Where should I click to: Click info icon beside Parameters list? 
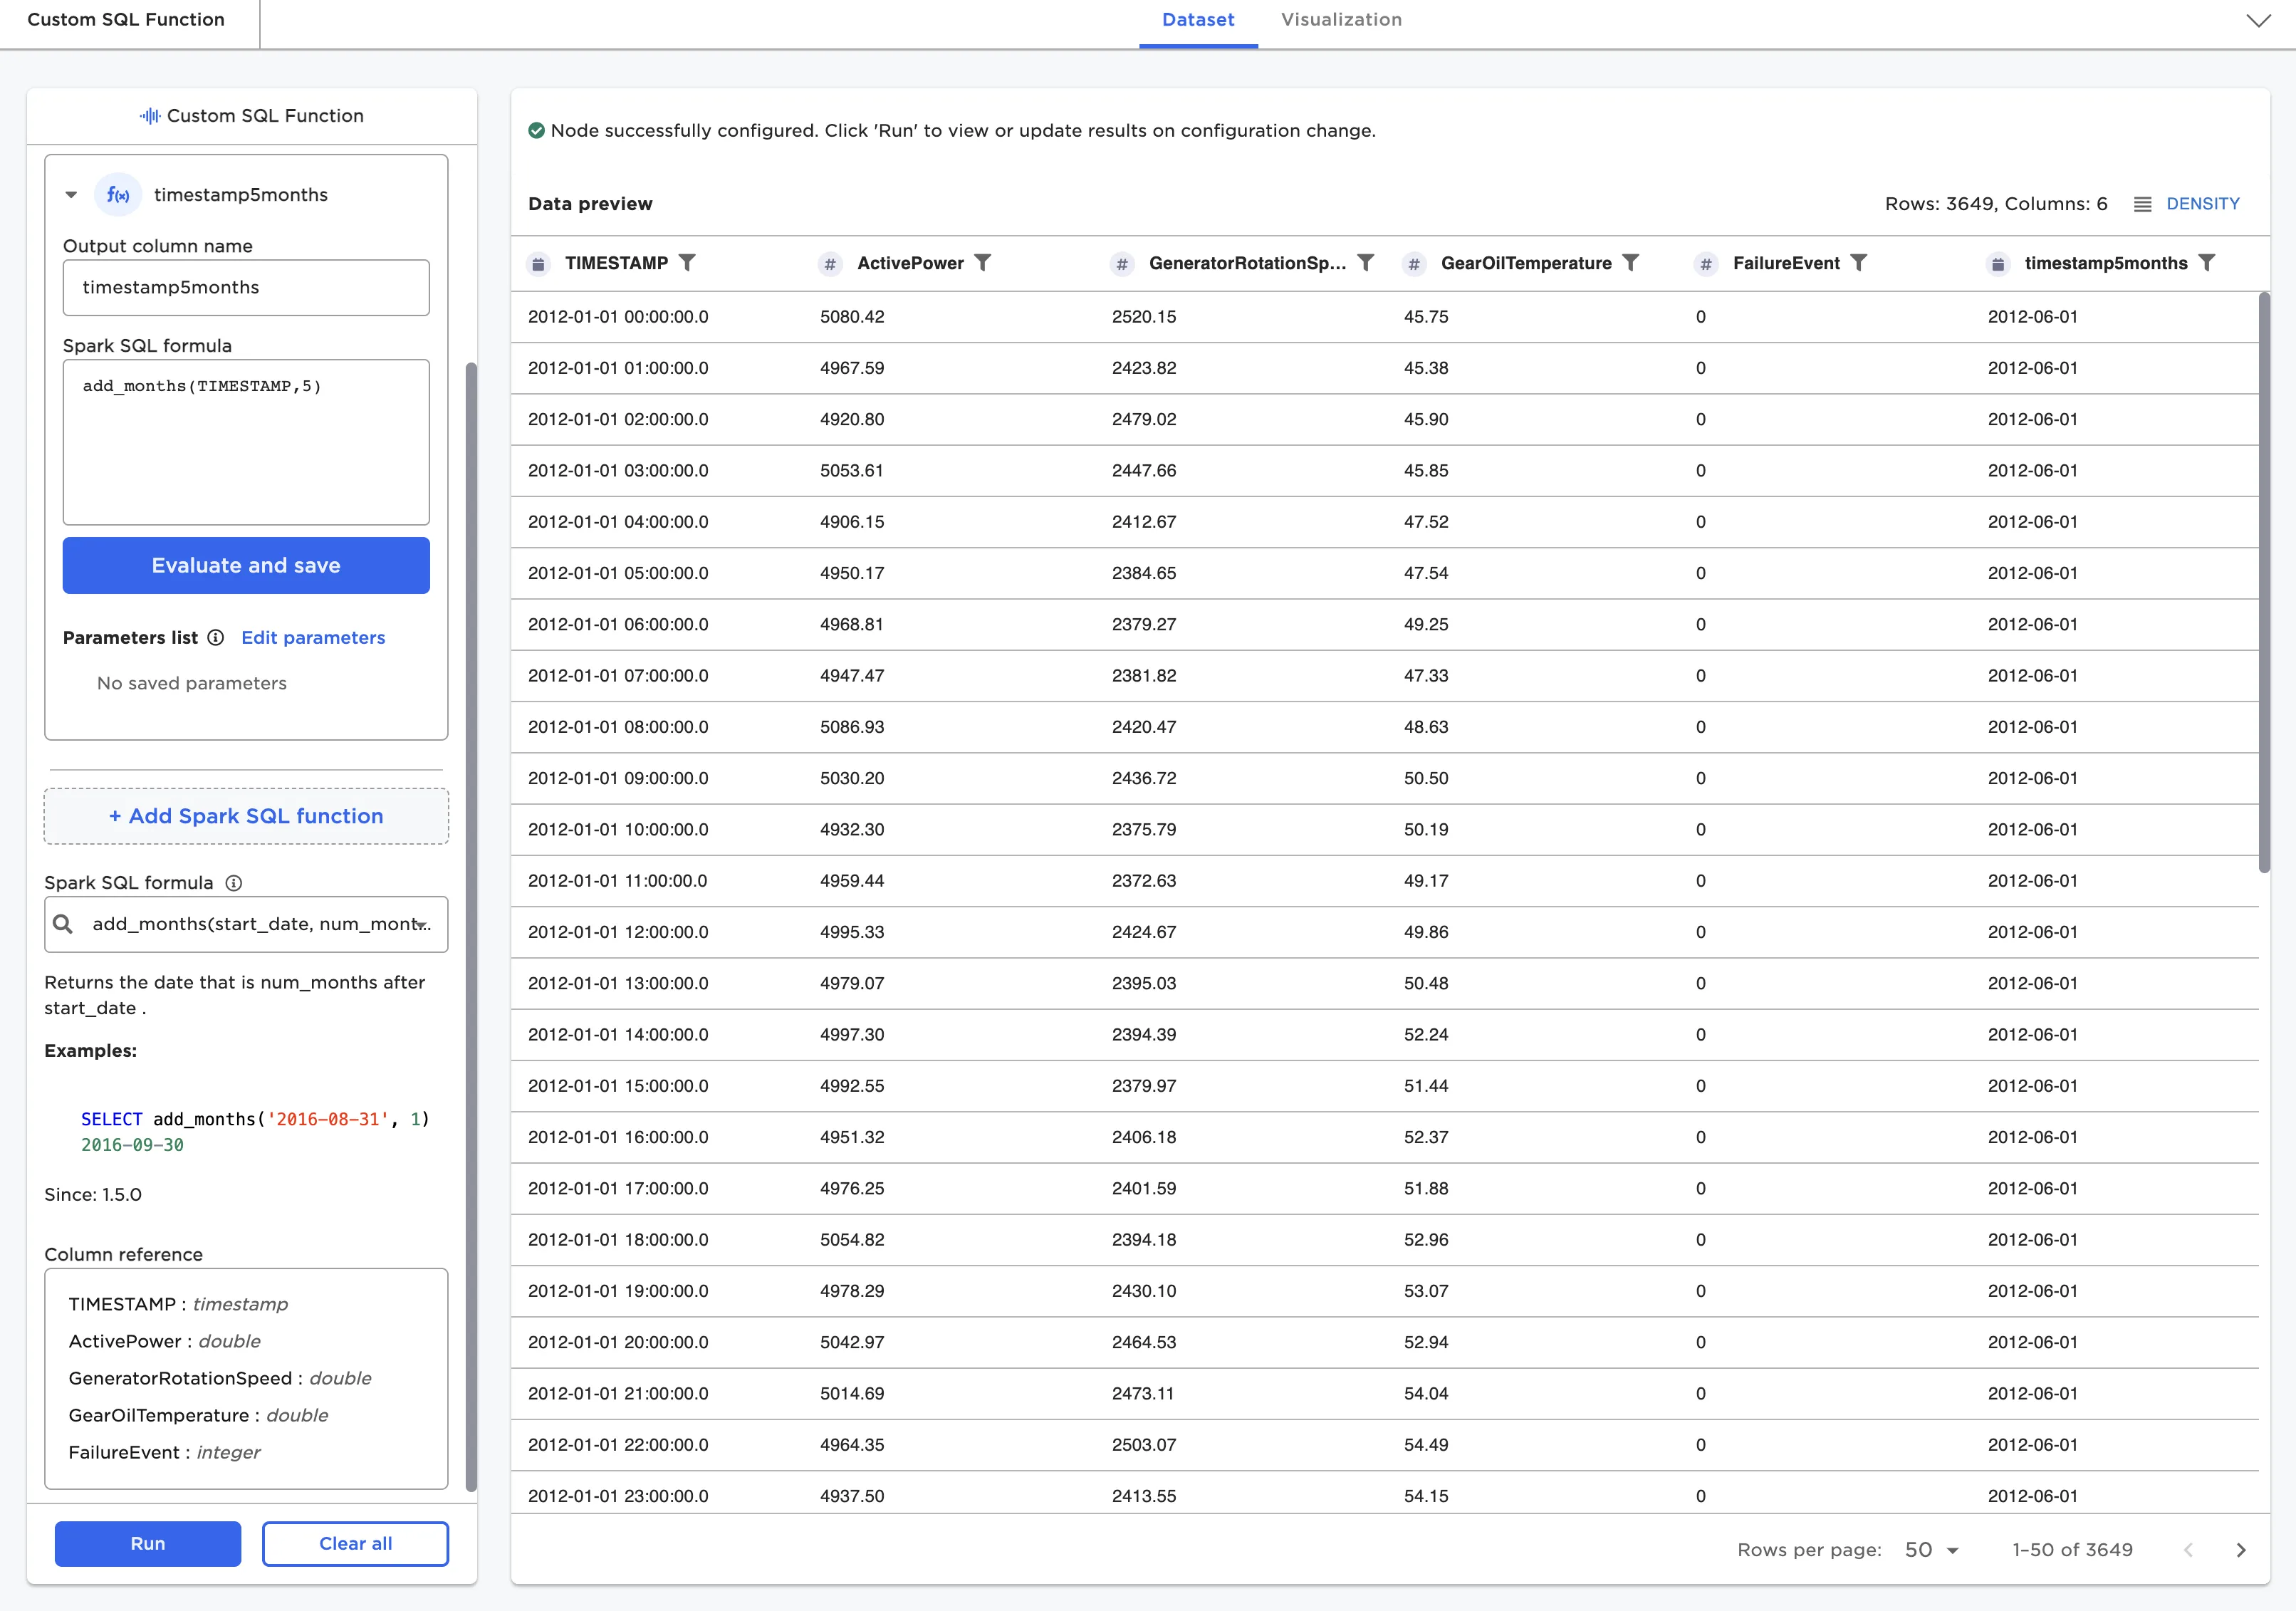click(x=215, y=638)
